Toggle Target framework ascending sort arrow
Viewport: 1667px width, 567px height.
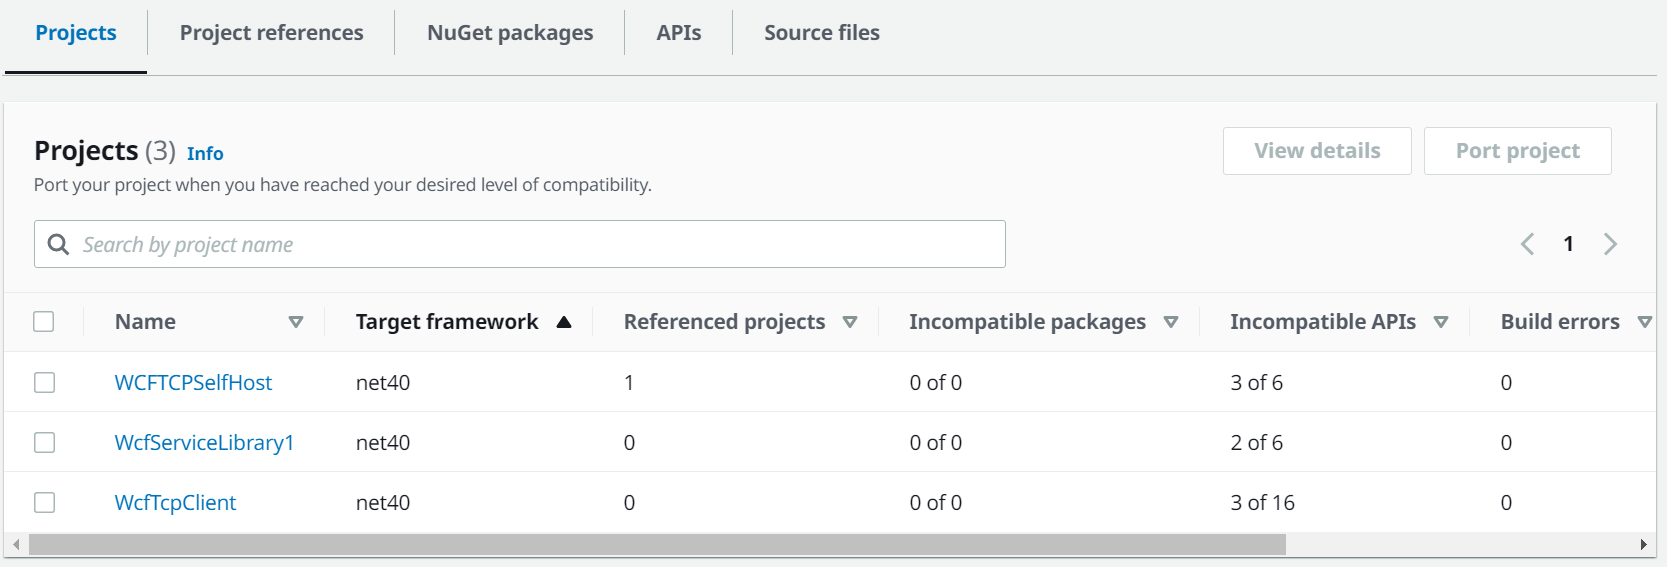pos(564,322)
